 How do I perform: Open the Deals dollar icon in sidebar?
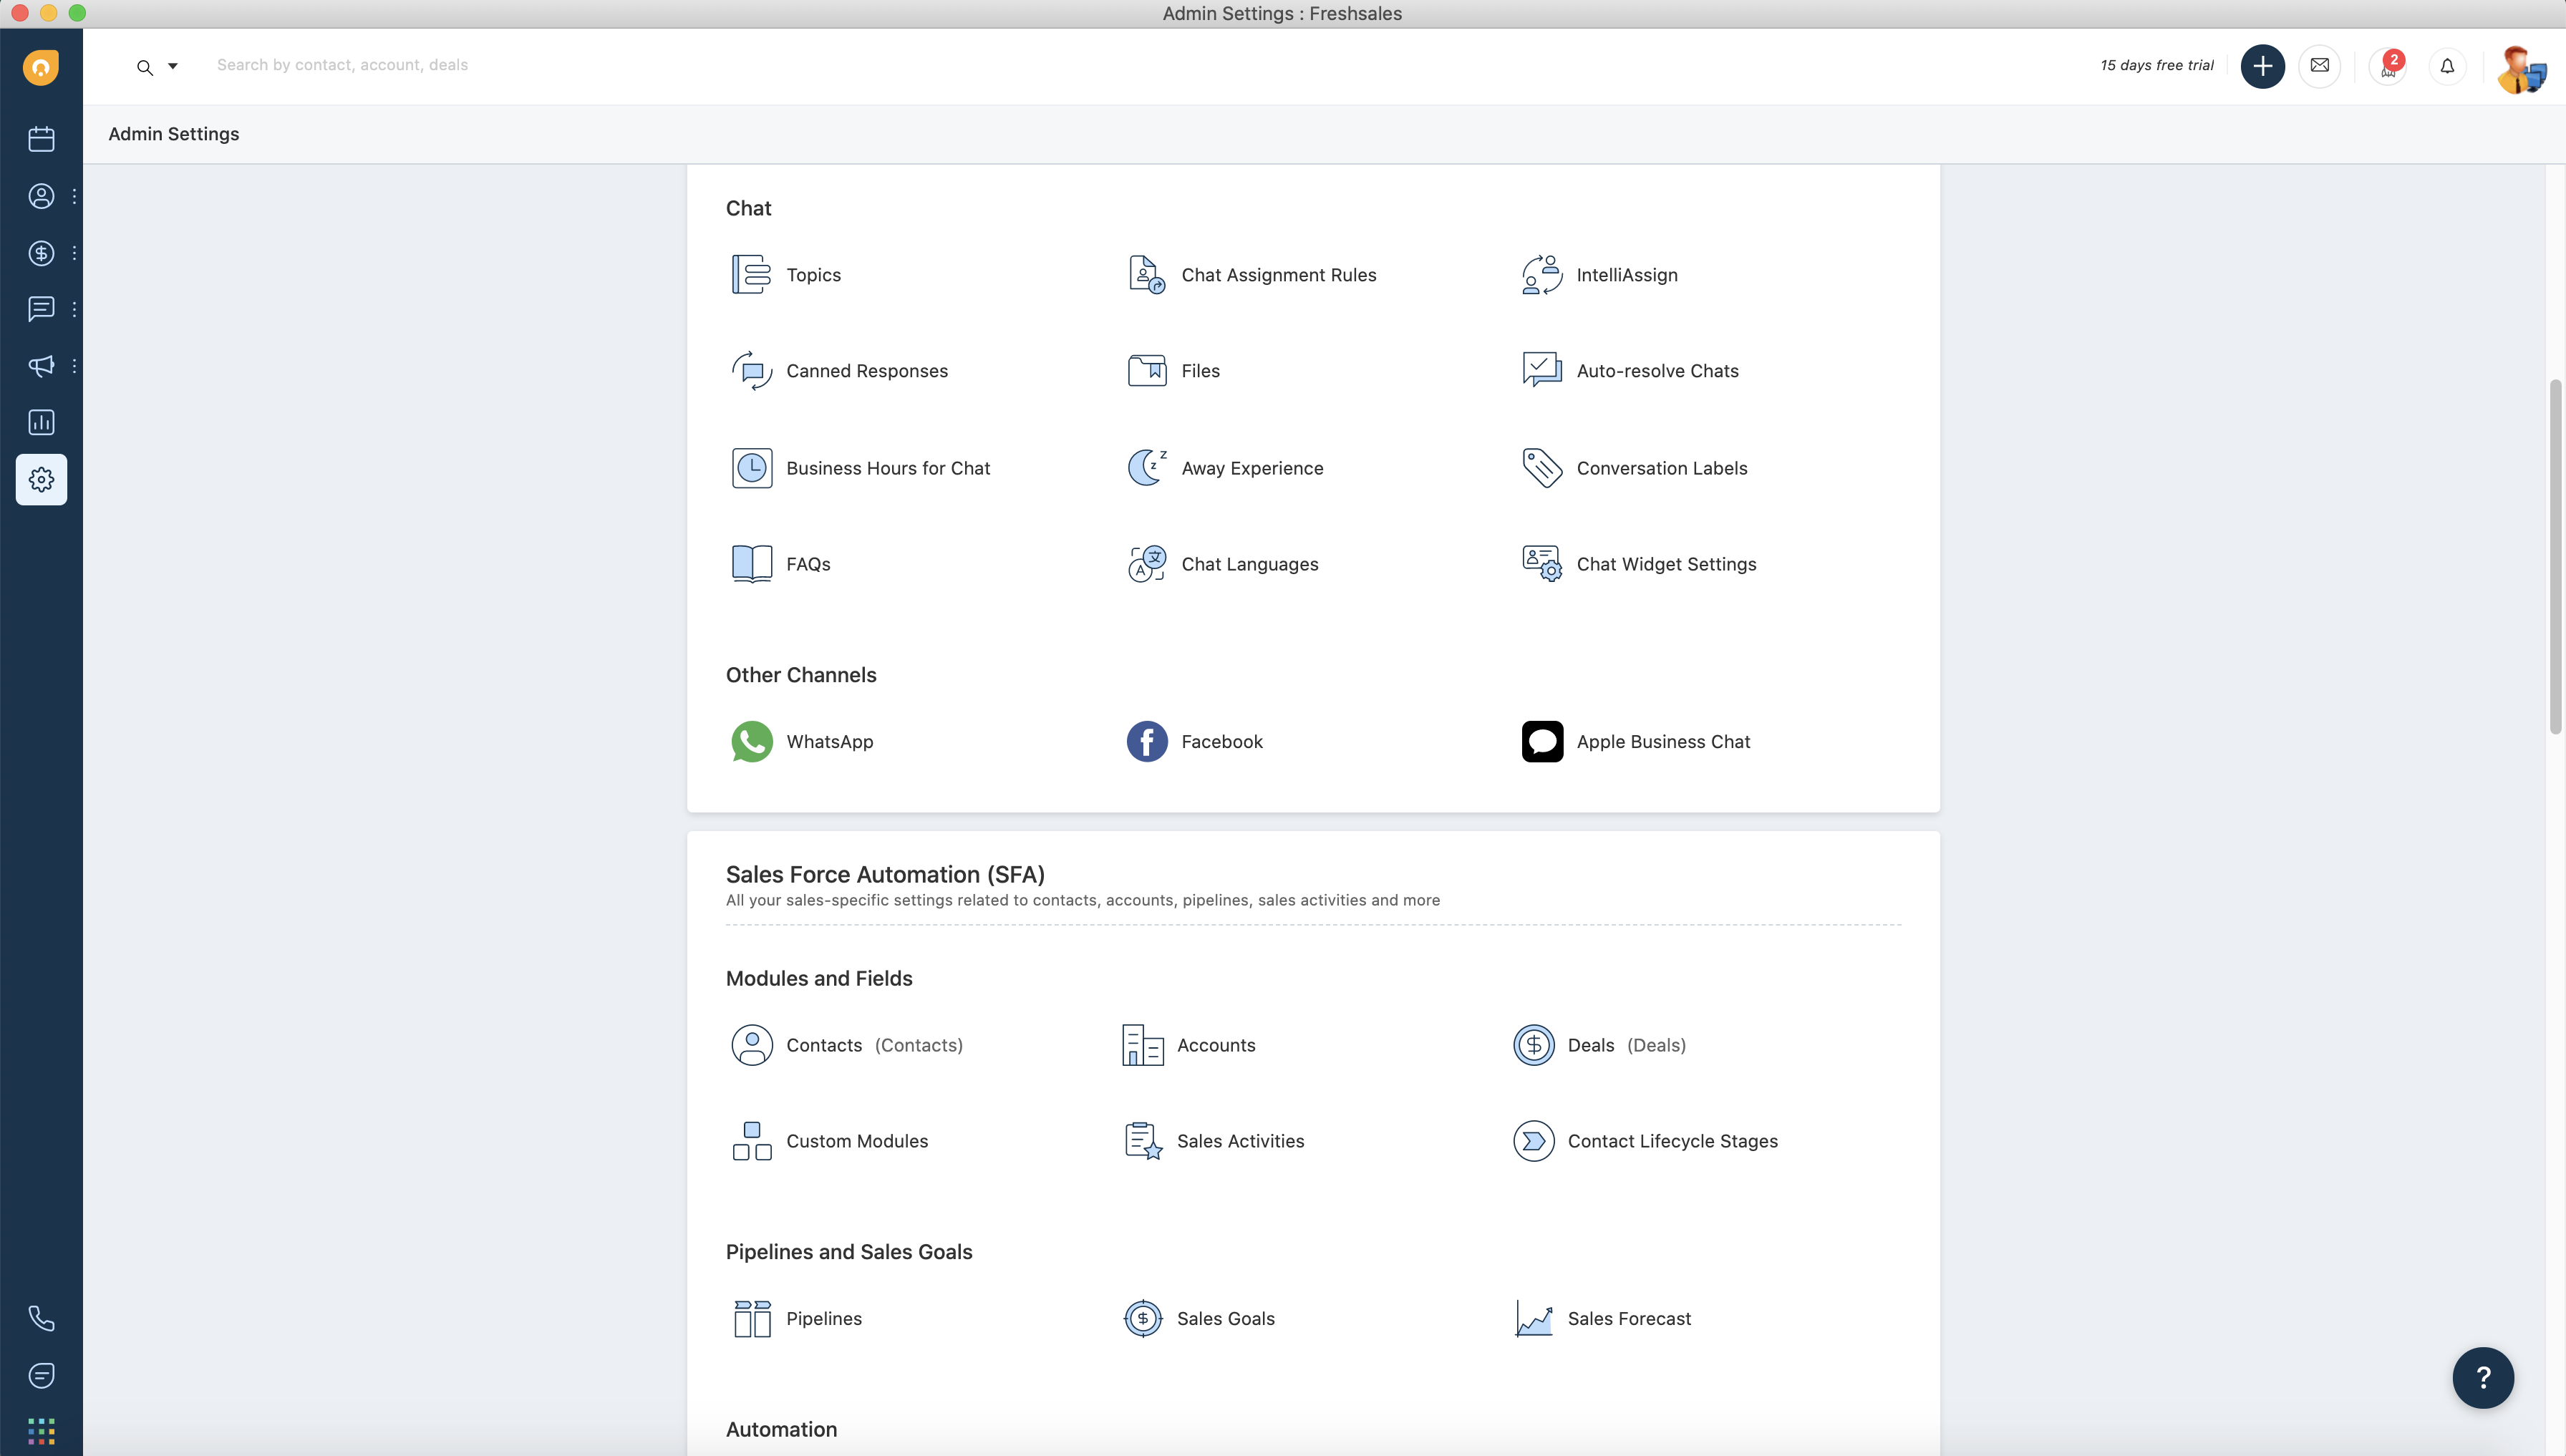coord(41,253)
